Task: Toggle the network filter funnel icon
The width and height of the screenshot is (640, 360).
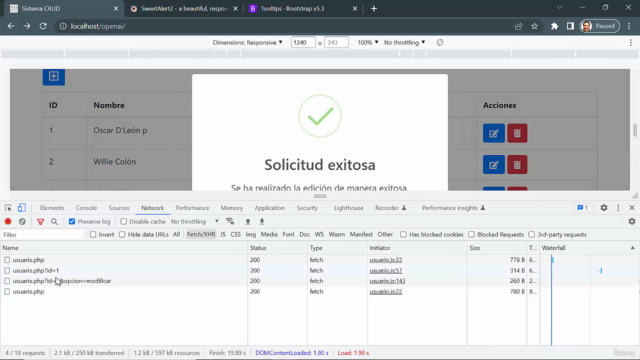Action: 40,221
